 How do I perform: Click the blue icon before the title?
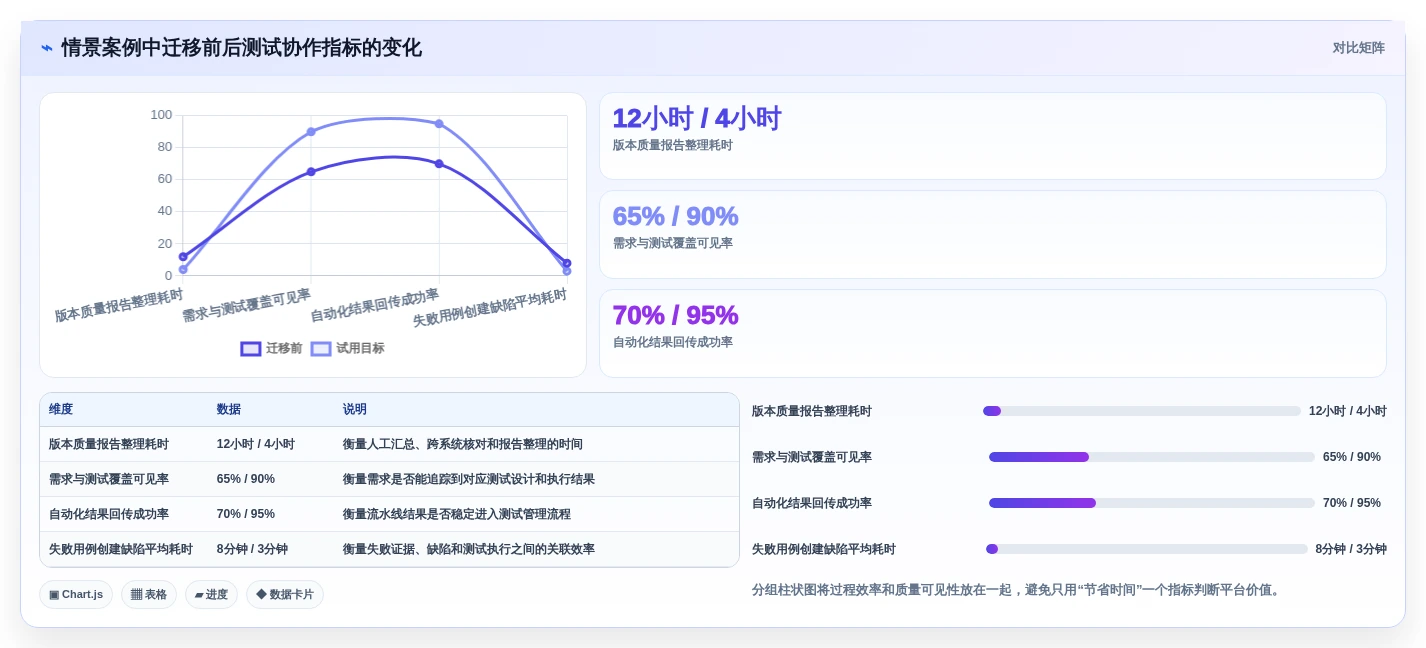47,48
